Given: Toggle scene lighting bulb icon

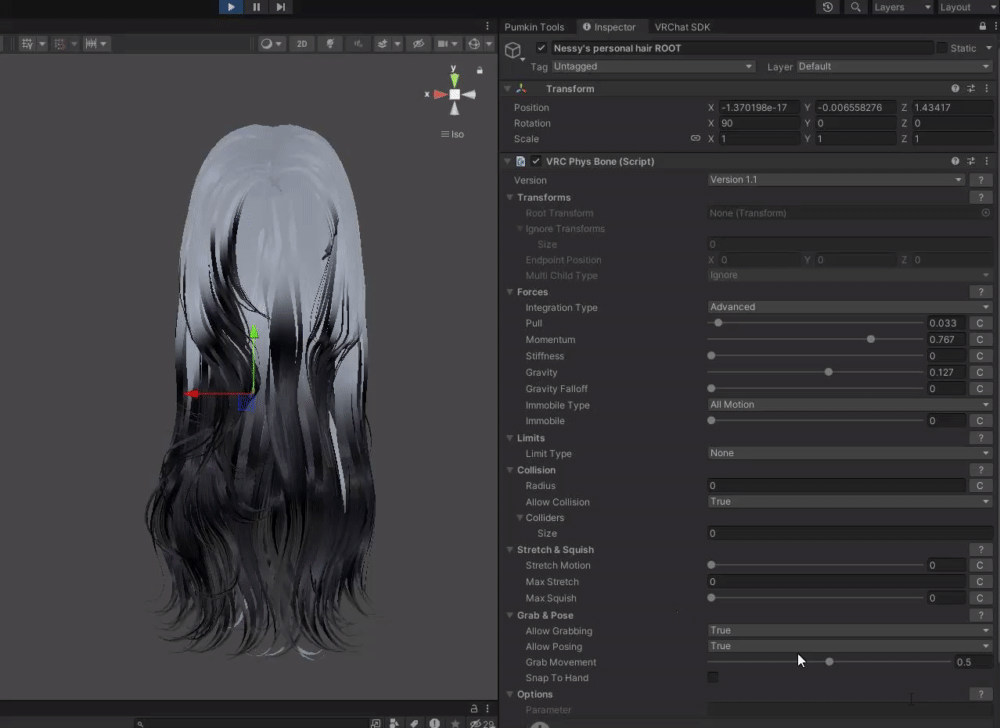Looking at the screenshot, I should coord(329,44).
